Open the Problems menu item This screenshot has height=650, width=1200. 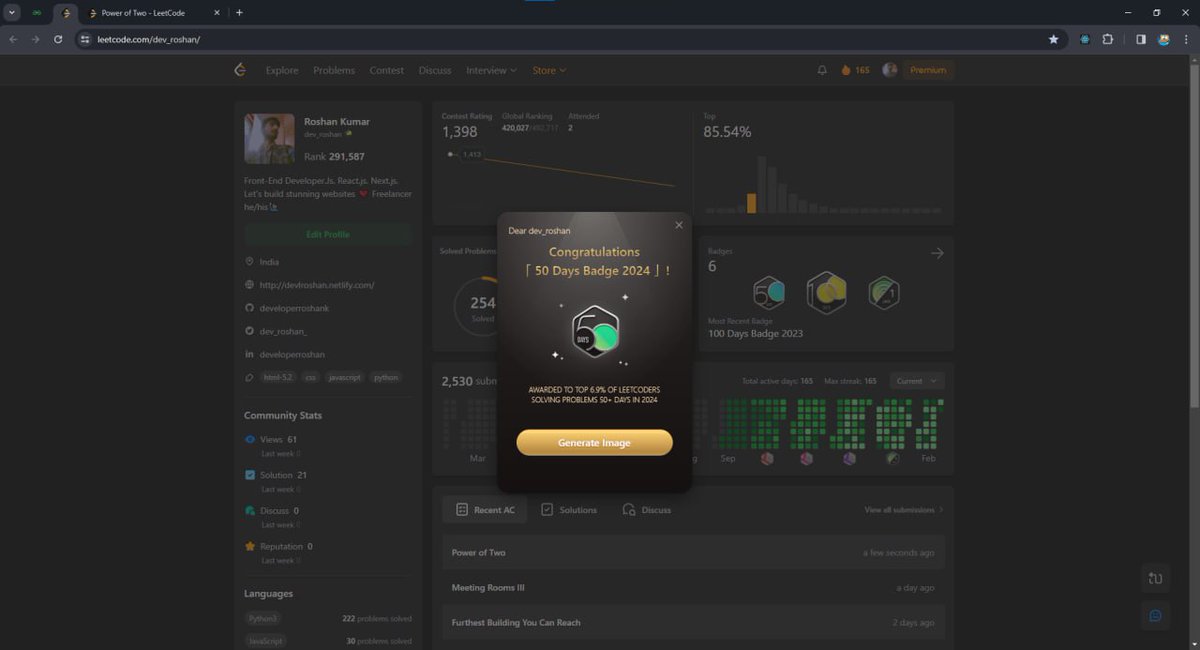tap(334, 70)
